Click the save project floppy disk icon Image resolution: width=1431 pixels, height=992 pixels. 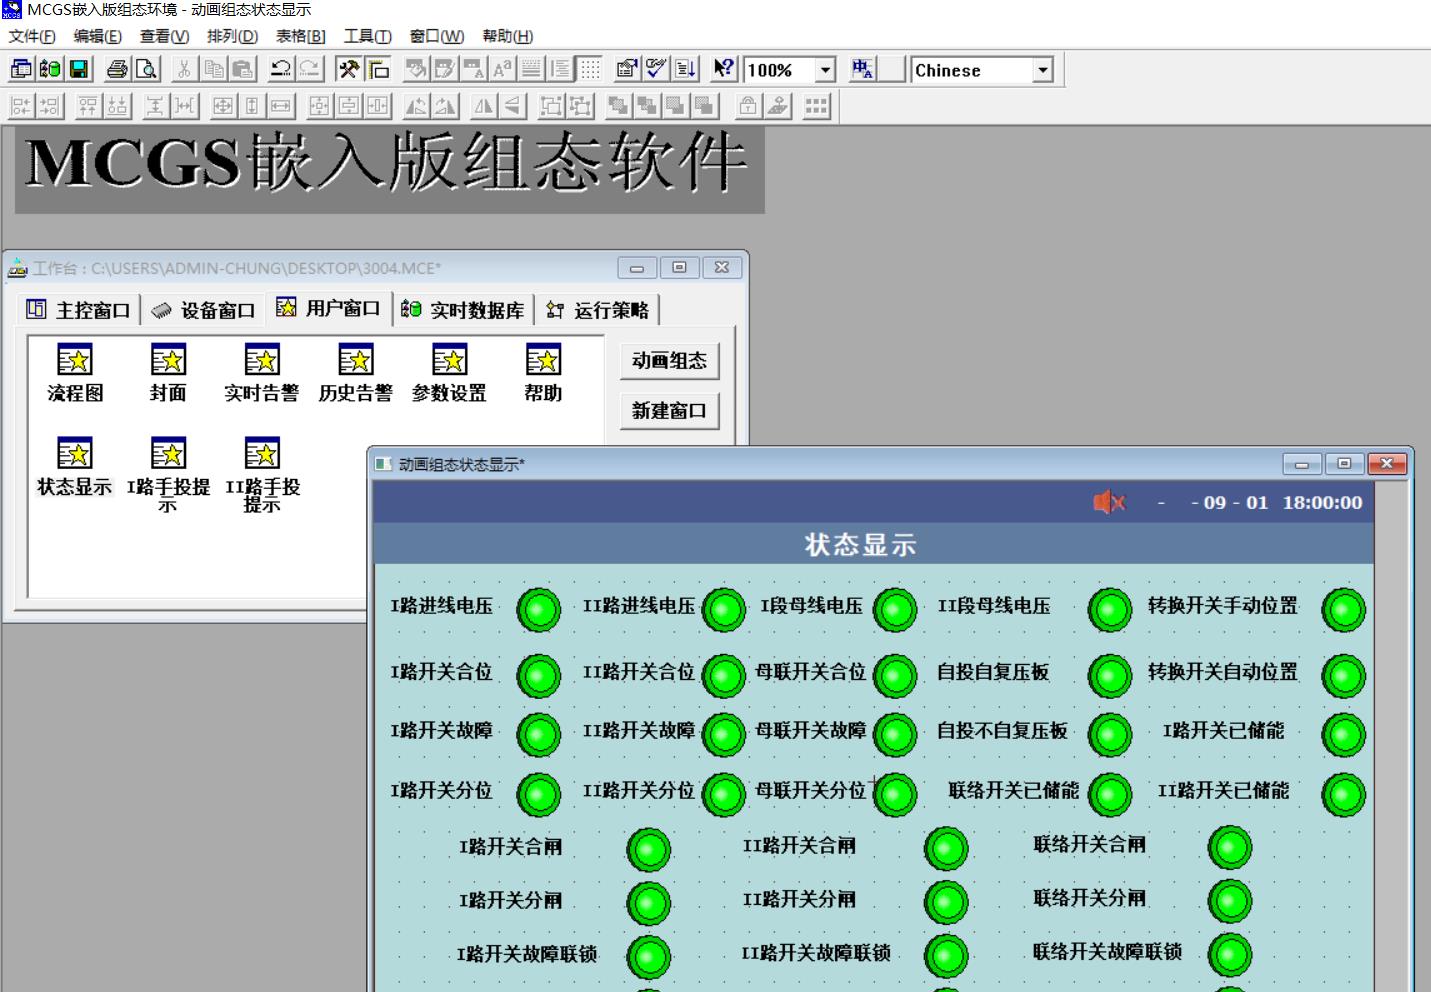(x=79, y=69)
